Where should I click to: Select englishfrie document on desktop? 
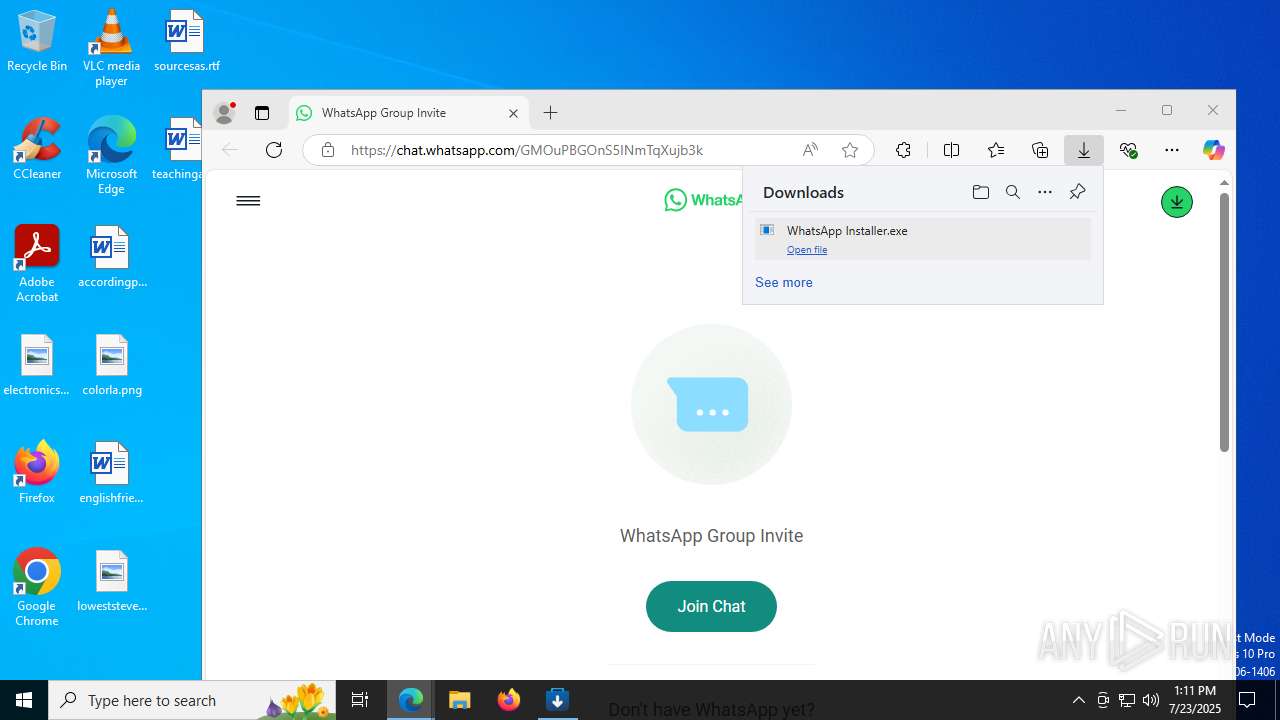click(x=111, y=474)
